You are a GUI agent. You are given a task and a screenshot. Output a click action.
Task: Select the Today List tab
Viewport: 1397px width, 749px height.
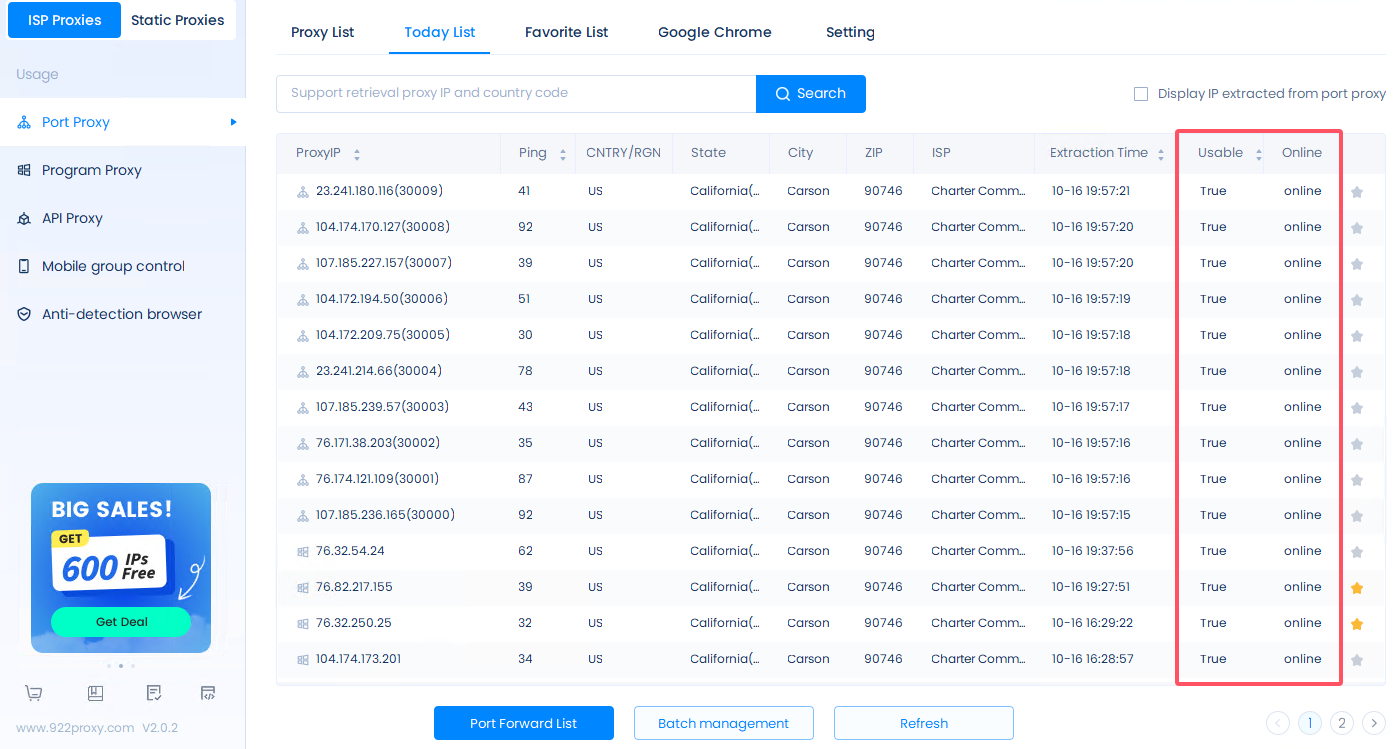pyautogui.click(x=440, y=32)
